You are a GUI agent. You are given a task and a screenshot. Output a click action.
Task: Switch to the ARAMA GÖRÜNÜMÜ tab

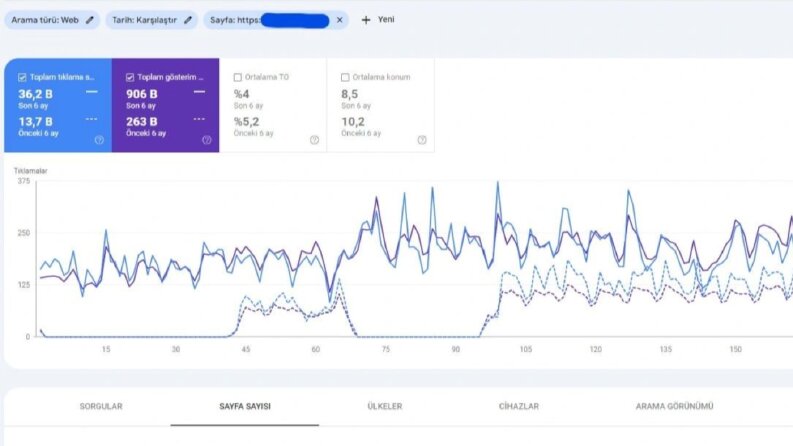click(x=675, y=407)
